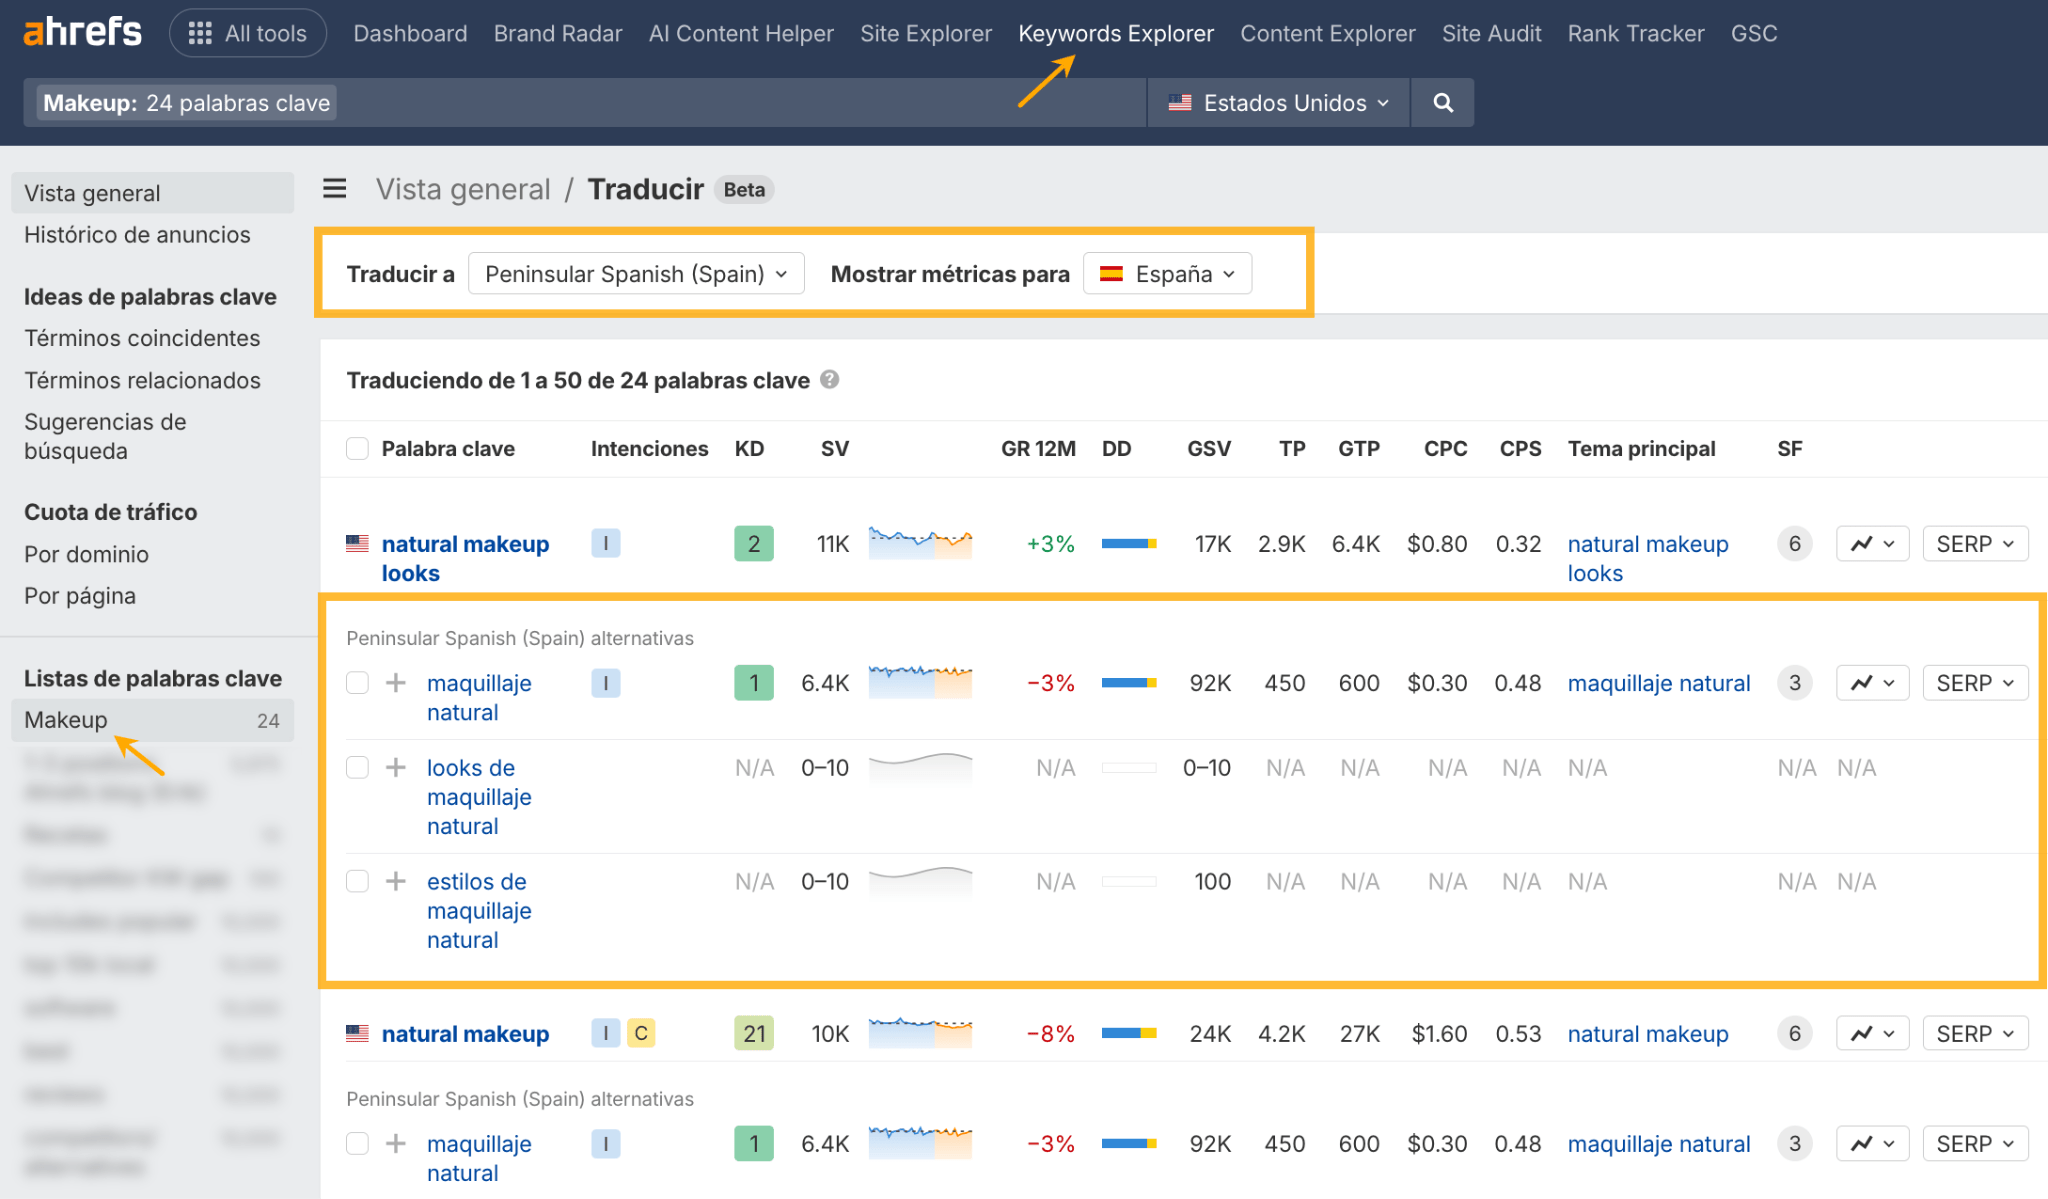Open the trend chart icon for natural makeup looks

[x=1871, y=543]
